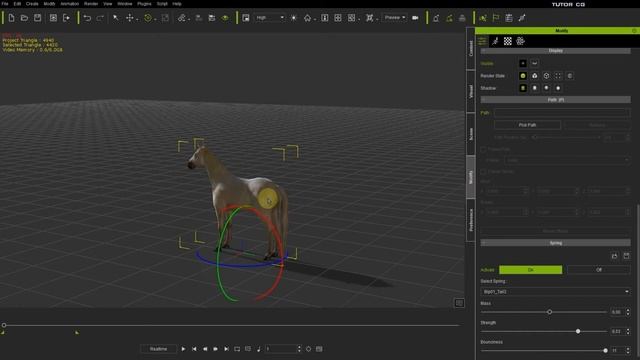Choose the Select arrow tool
The width and height of the screenshot is (640, 360).
[116, 18]
